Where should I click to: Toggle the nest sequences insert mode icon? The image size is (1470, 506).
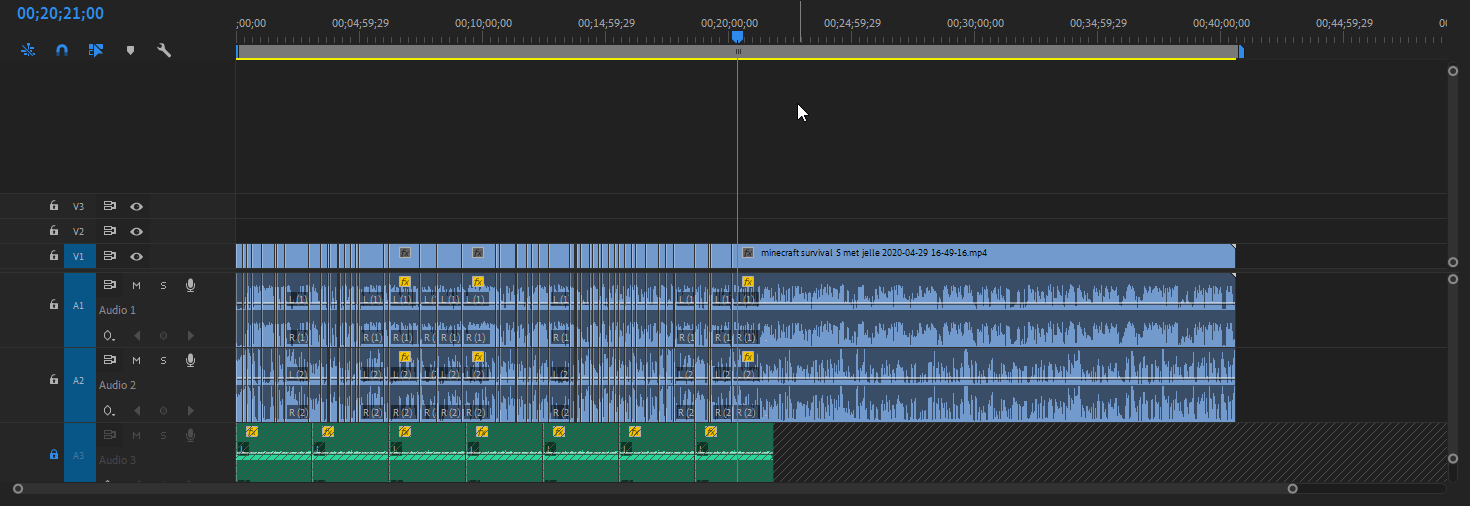pos(28,49)
